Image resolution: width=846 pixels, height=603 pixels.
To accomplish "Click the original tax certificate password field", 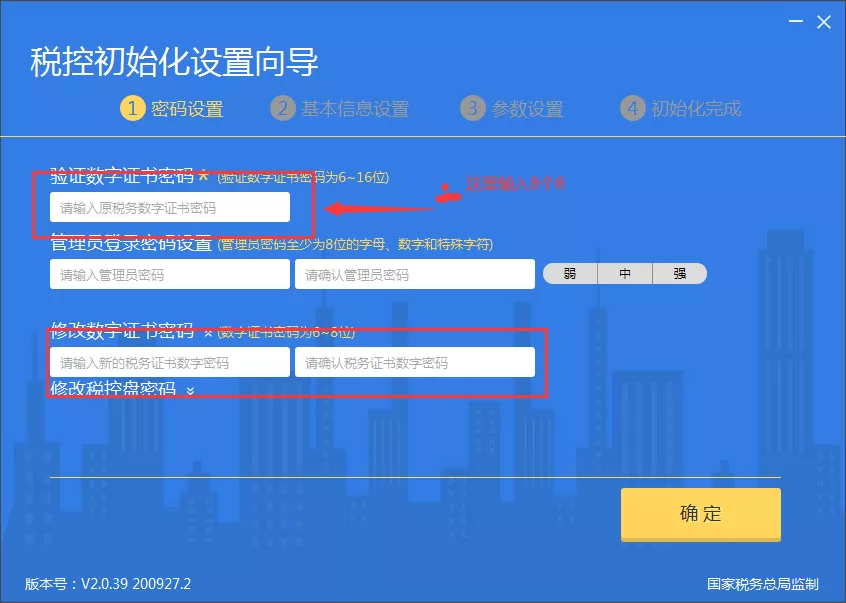I will click(170, 207).
